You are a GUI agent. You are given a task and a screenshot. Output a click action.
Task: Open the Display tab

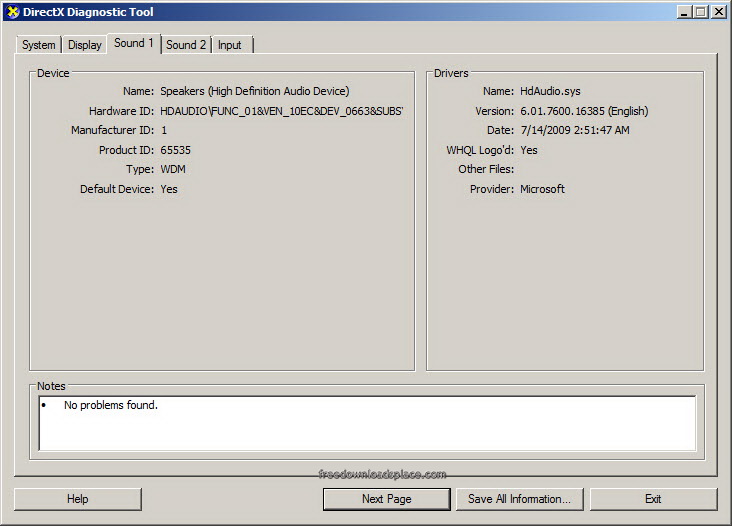coord(85,45)
